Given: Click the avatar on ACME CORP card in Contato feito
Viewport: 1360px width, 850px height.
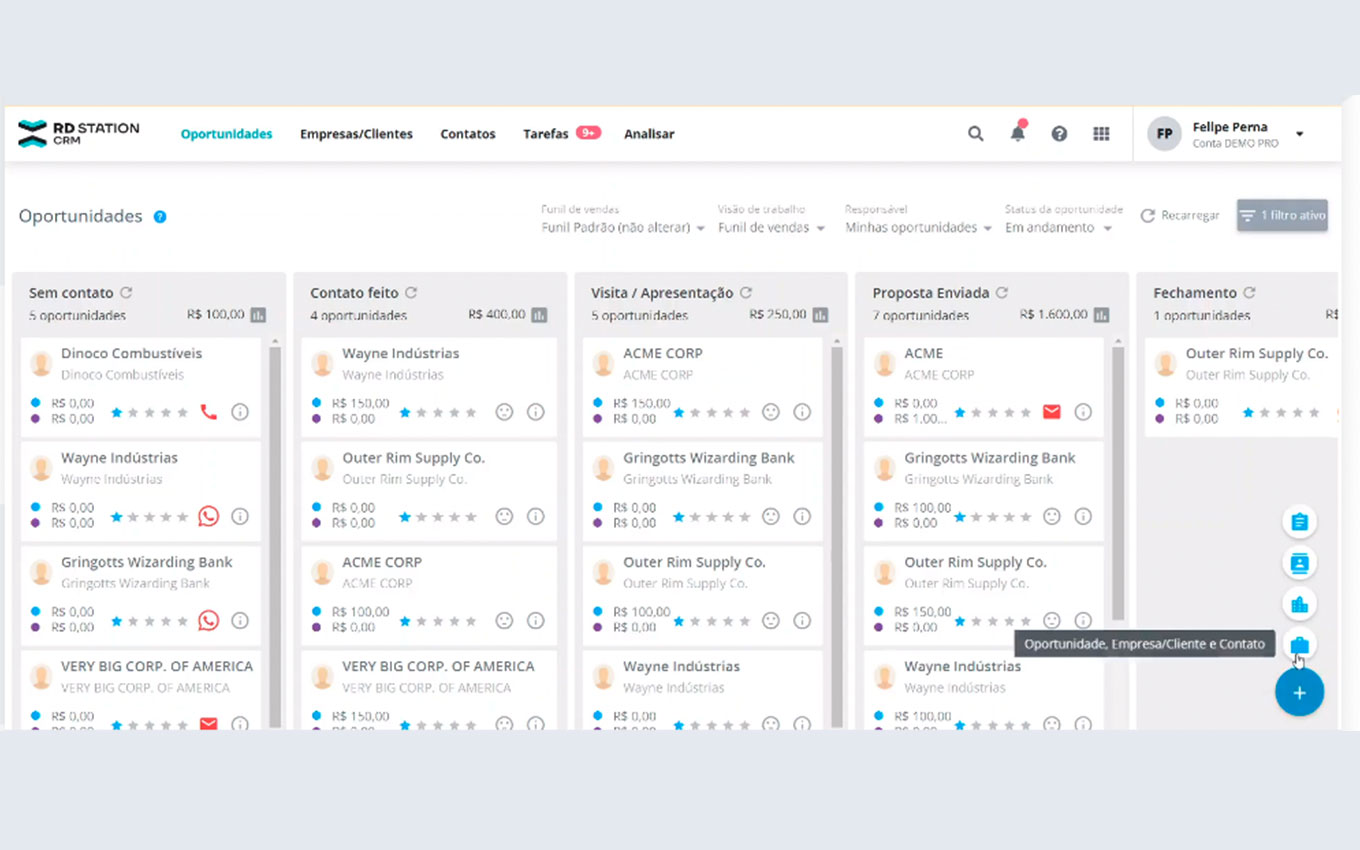Looking at the screenshot, I should coord(322,572).
